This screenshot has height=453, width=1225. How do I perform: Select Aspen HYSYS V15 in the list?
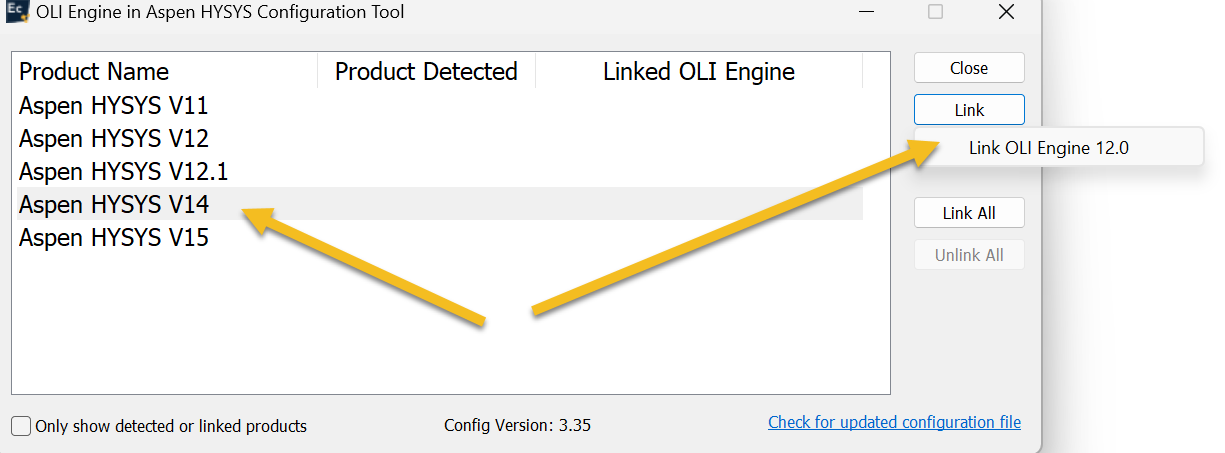pos(113,238)
